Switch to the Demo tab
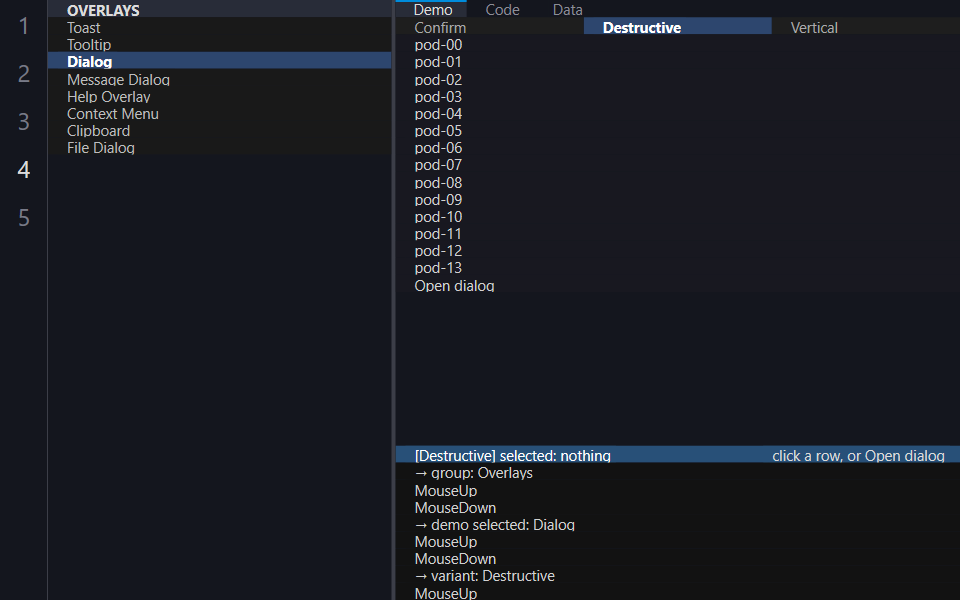 click(433, 9)
